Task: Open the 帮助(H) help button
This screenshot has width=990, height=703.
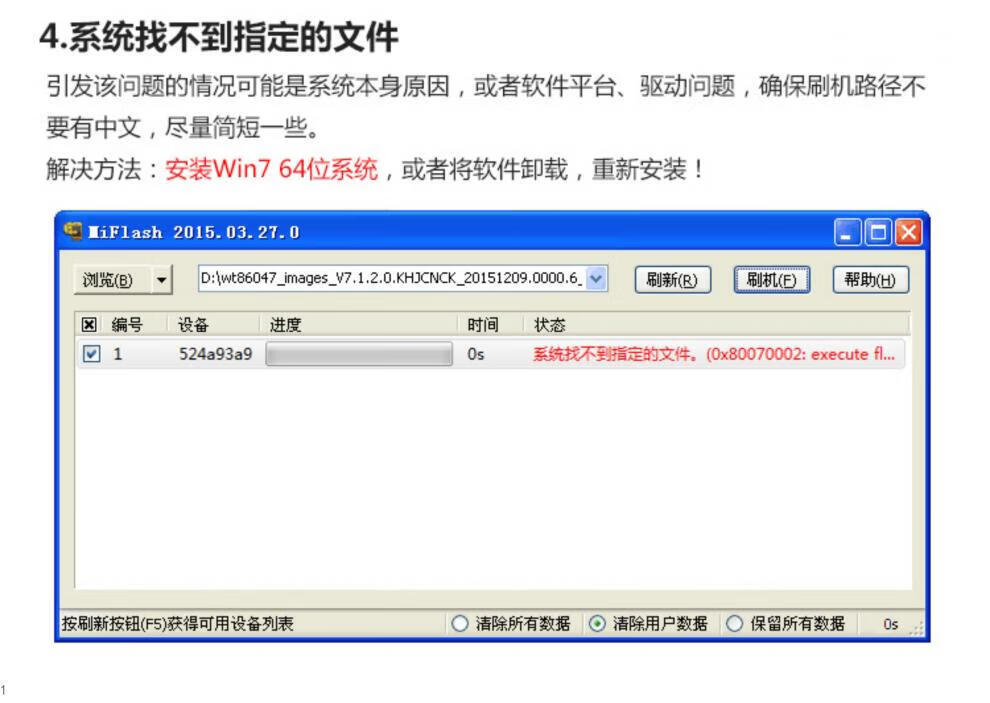Action: coord(870,280)
